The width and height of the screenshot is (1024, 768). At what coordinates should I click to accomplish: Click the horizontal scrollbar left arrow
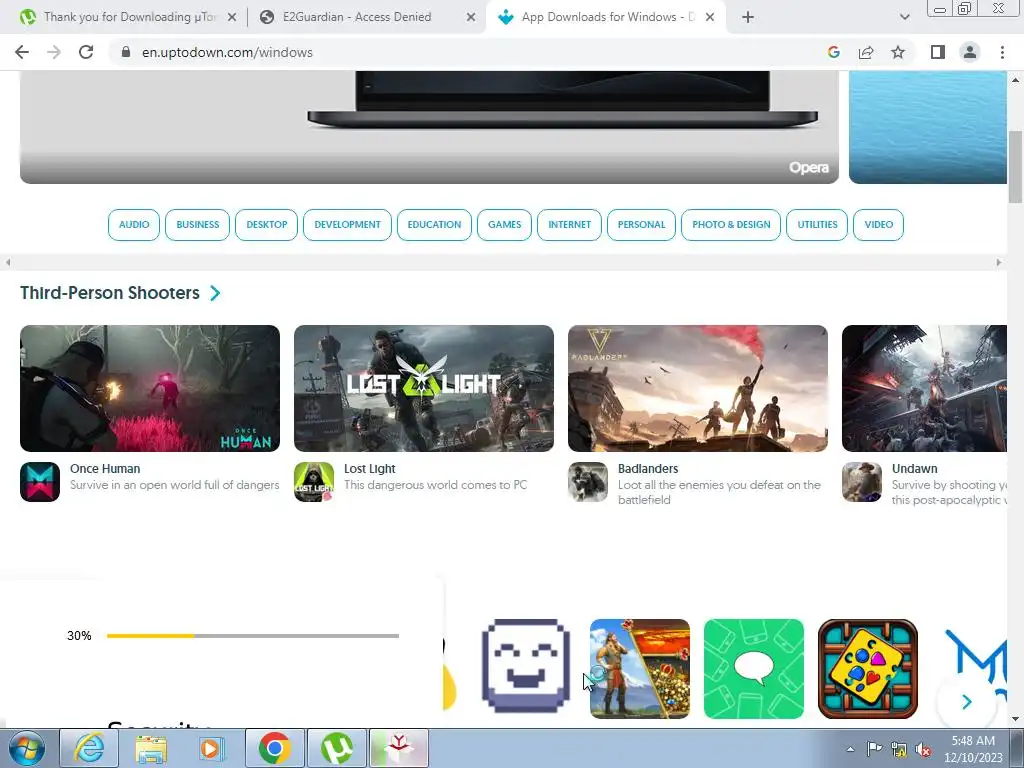coord(8,263)
